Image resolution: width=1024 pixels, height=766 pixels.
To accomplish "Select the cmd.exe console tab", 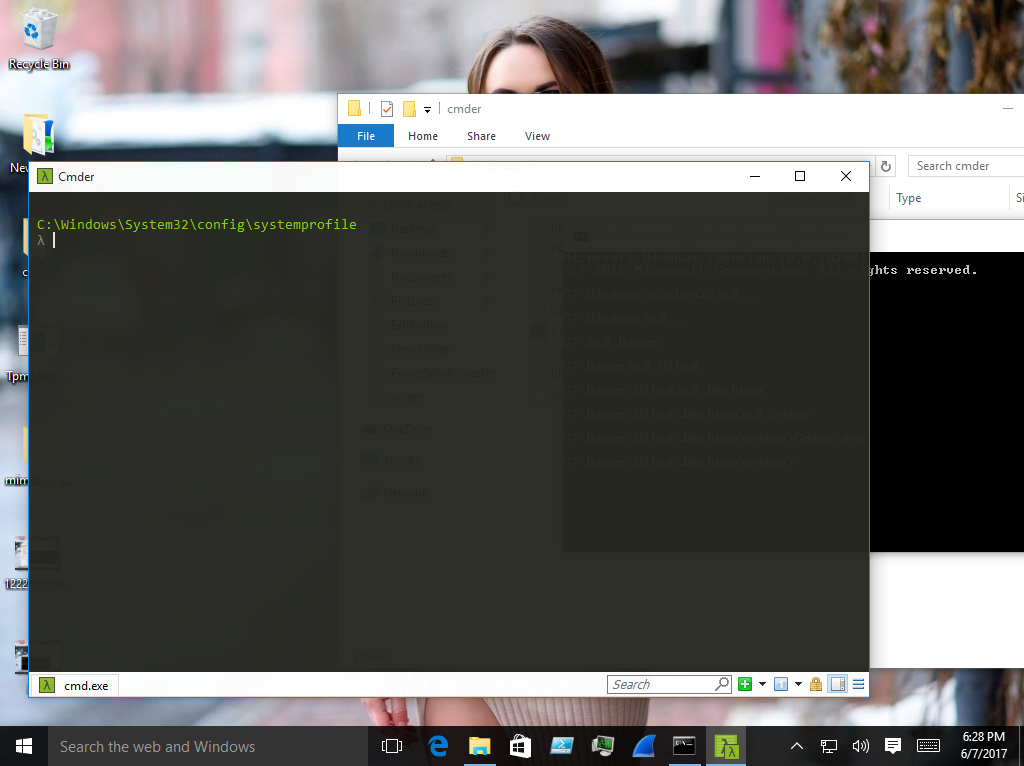I will coord(74,685).
